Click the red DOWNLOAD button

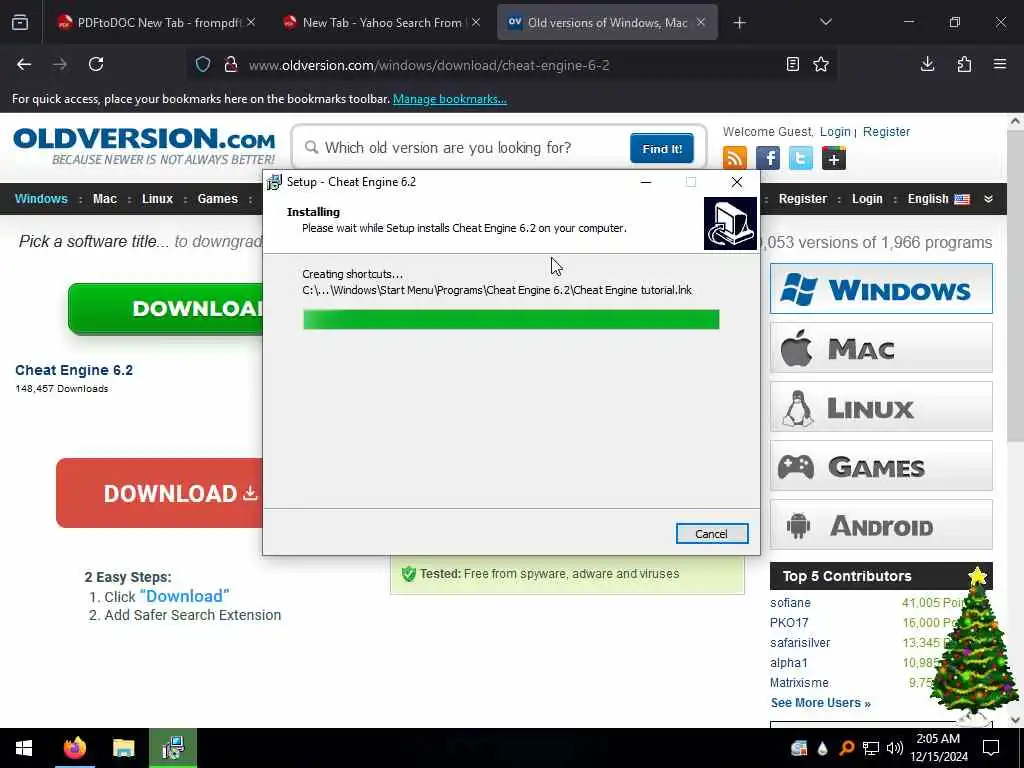pos(160,493)
